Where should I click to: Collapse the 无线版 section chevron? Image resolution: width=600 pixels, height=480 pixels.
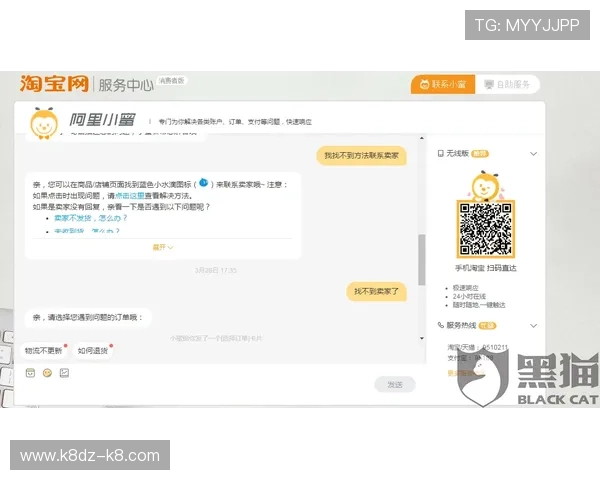pyautogui.click(x=533, y=154)
